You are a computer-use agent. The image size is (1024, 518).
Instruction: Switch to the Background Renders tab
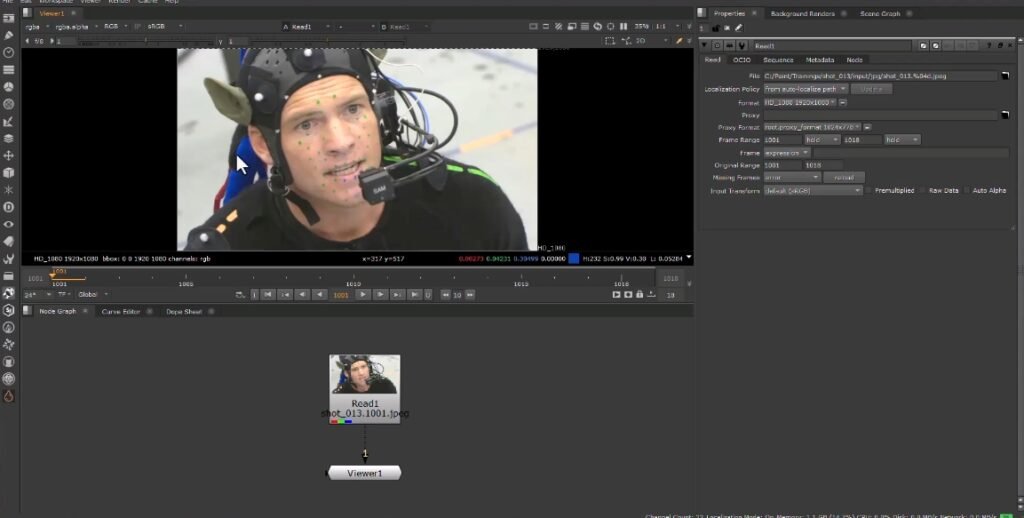click(x=803, y=14)
